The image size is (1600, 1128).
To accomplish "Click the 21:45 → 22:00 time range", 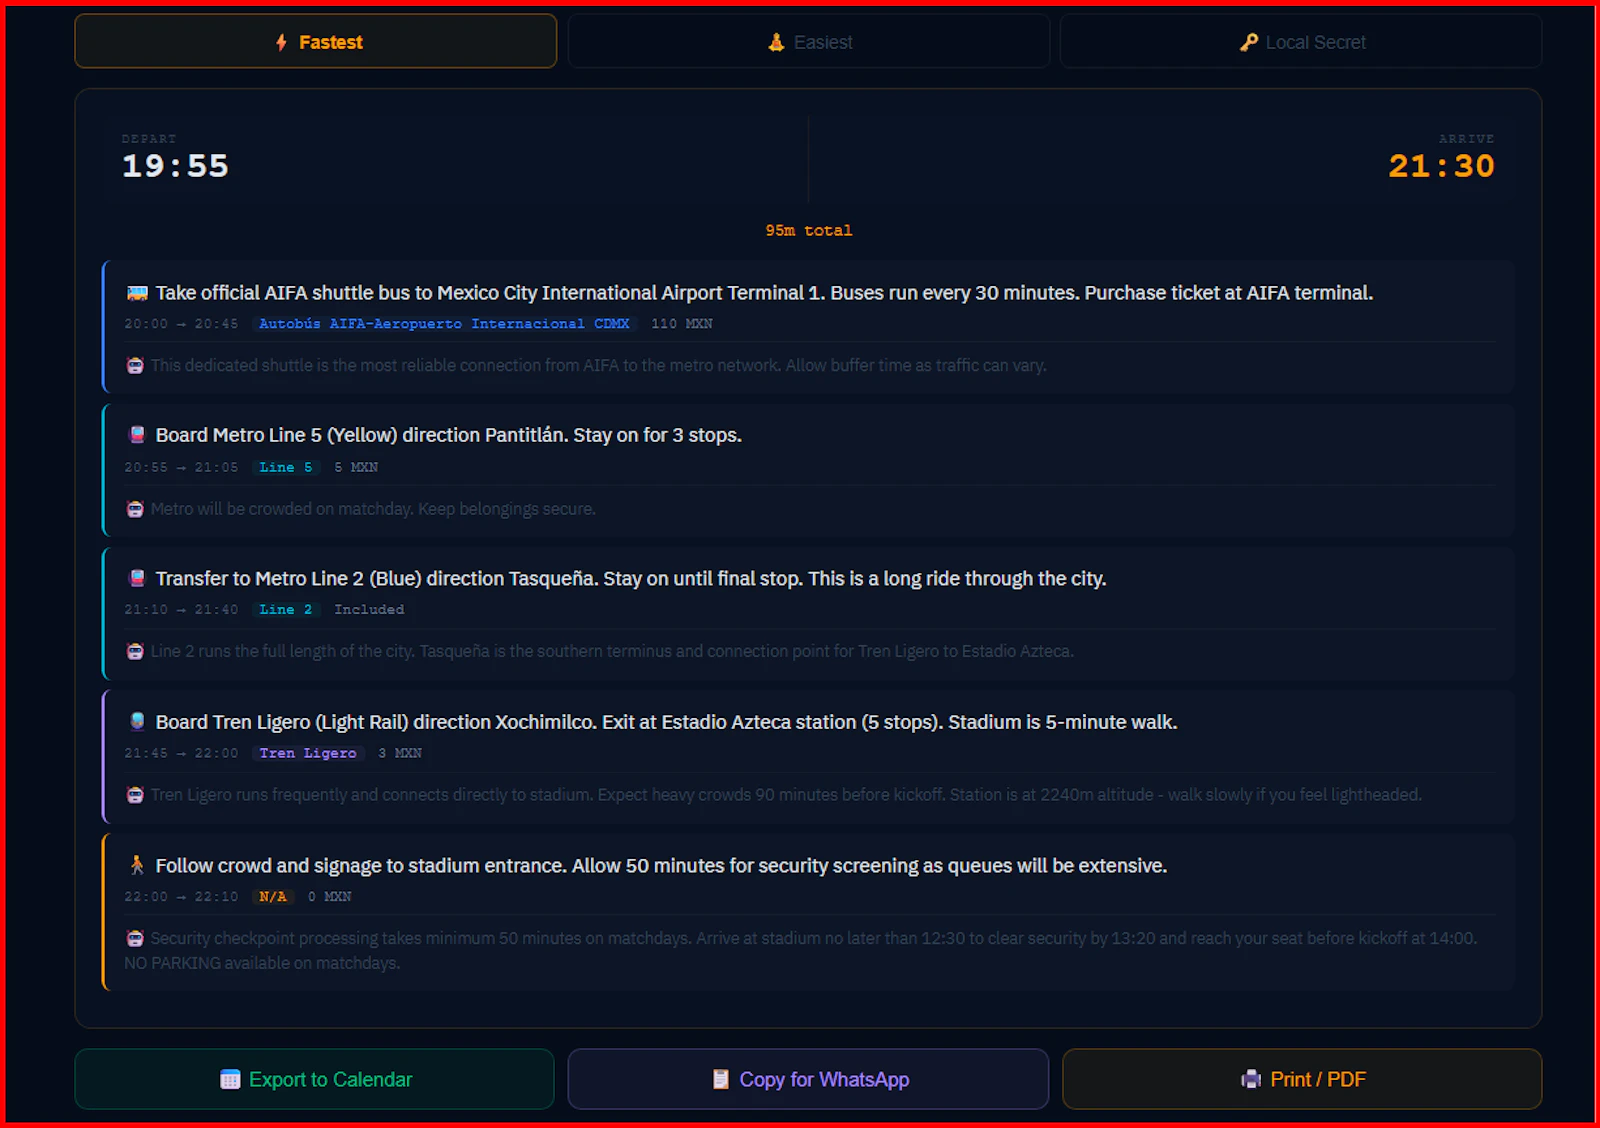I will [181, 753].
